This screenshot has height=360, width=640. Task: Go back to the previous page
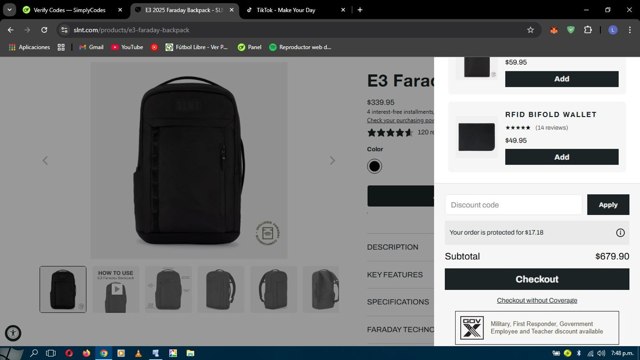point(11,30)
